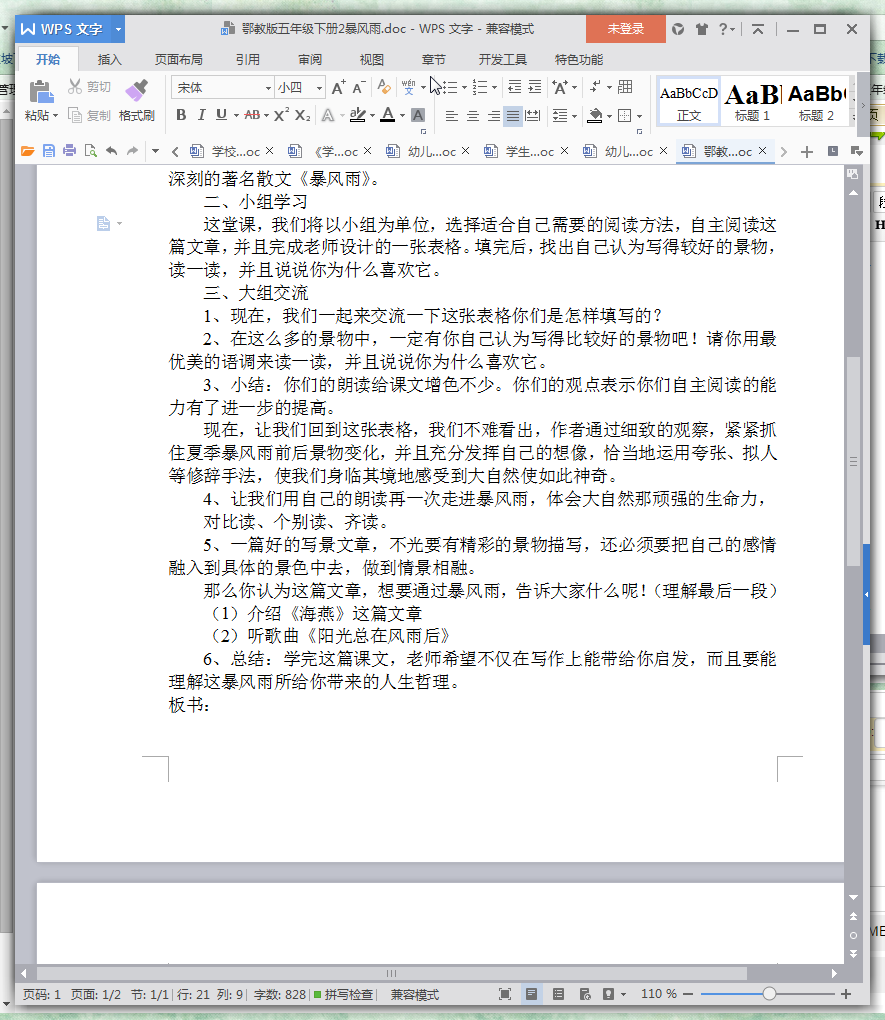Screen dimensions: 885x1020
Task: Insert table grid icon in ribbon
Action: pos(625,87)
